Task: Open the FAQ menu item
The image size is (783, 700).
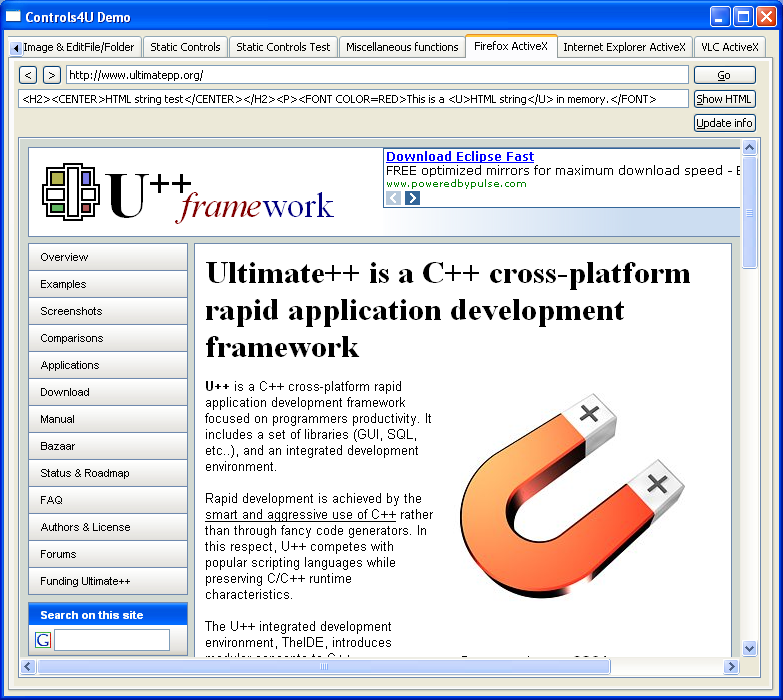Action: [x=108, y=500]
